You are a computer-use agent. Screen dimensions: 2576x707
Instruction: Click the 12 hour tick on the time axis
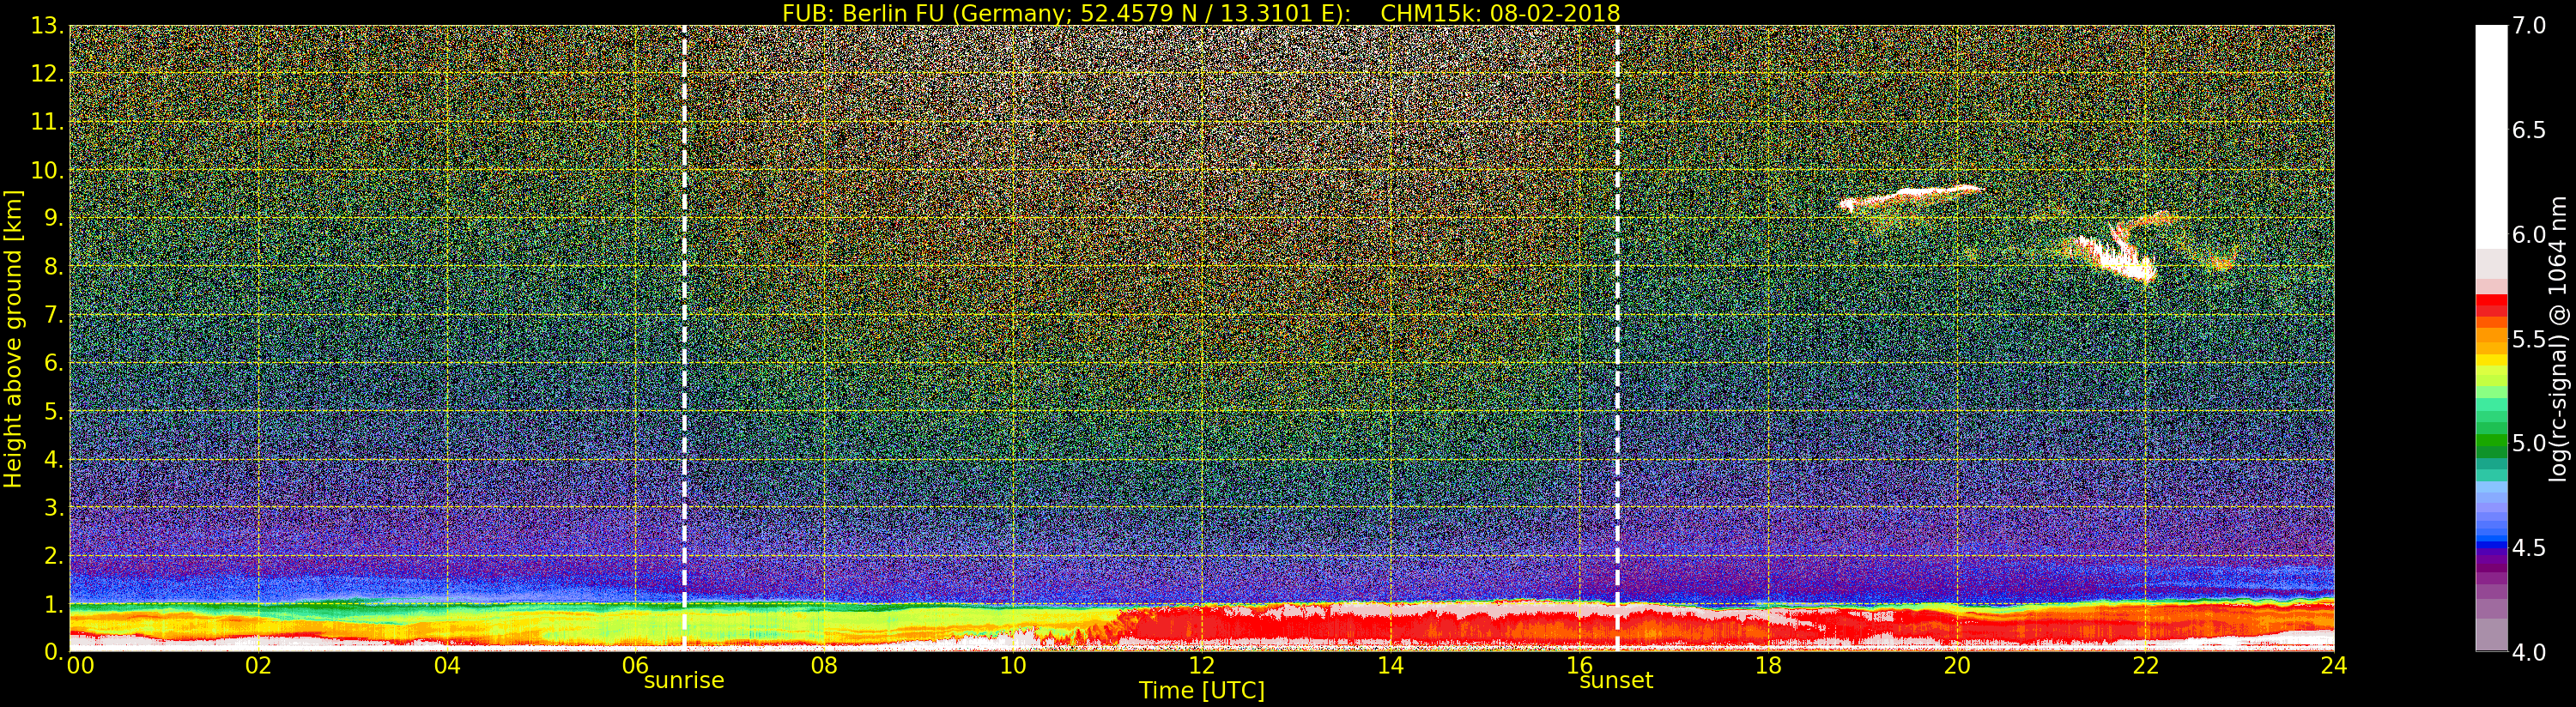click(1201, 665)
